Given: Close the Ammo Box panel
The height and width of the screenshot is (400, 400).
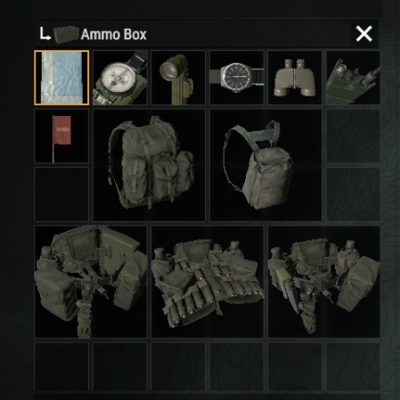Looking at the screenshot, I should tap(364, 34).
